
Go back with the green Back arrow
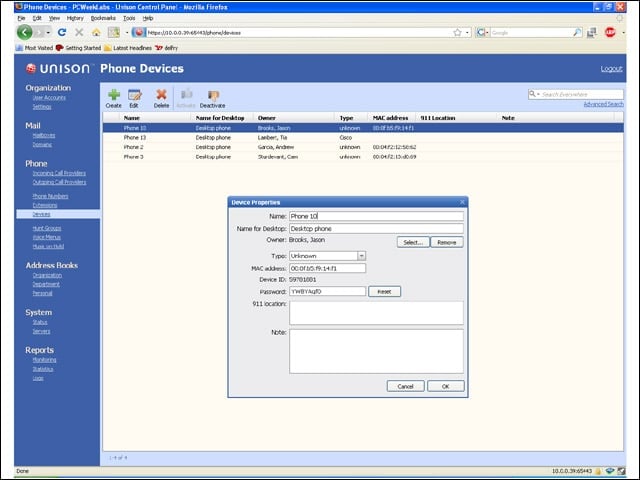point(24,32)
